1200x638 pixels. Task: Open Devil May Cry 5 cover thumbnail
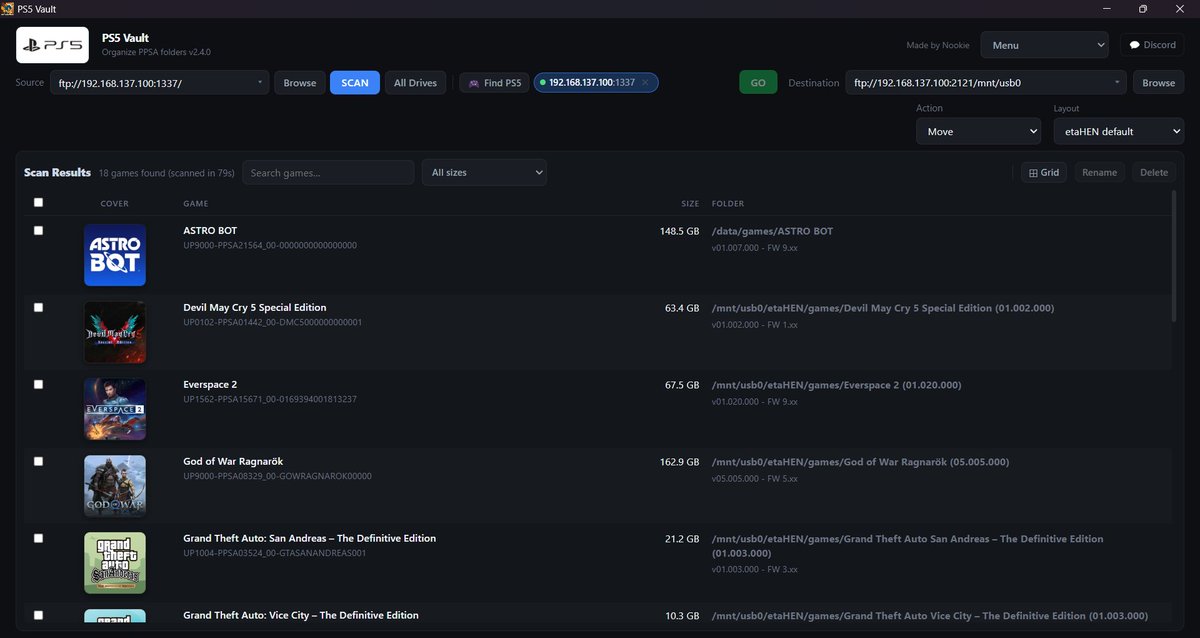[115, 331]
